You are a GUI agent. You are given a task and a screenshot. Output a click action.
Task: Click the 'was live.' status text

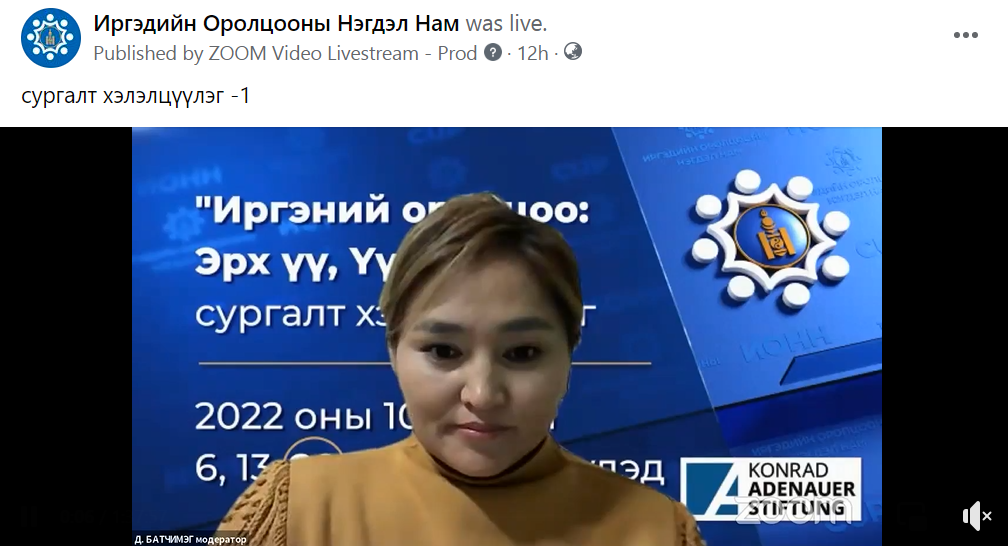click(x=506, y=24)
